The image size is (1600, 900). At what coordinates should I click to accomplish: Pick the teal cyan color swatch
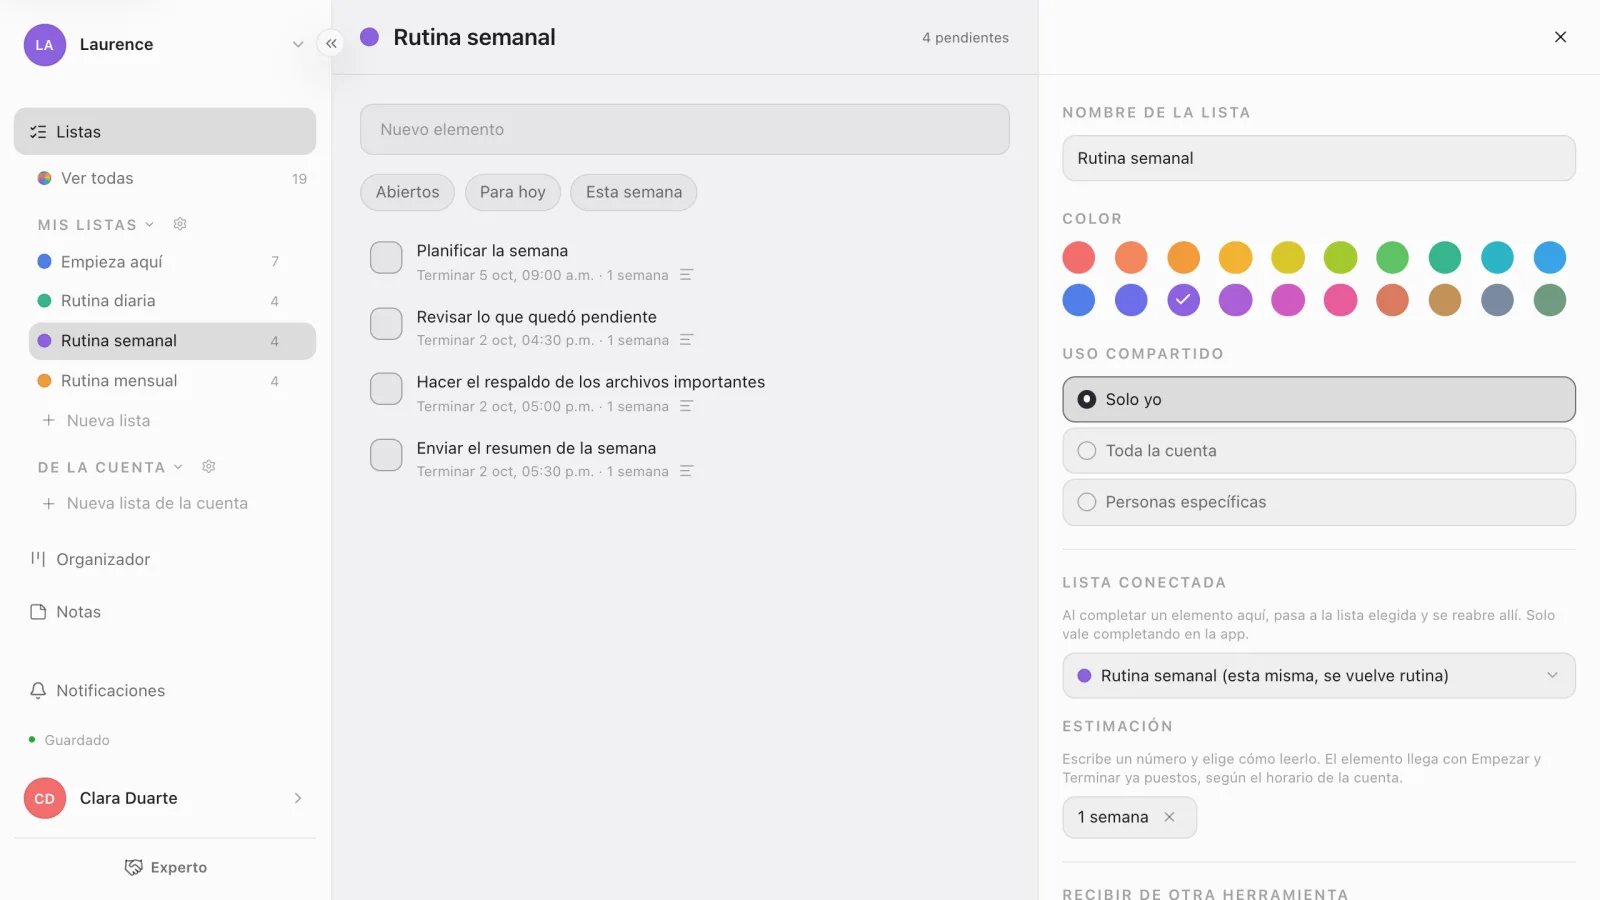[x=1497, y=258]
